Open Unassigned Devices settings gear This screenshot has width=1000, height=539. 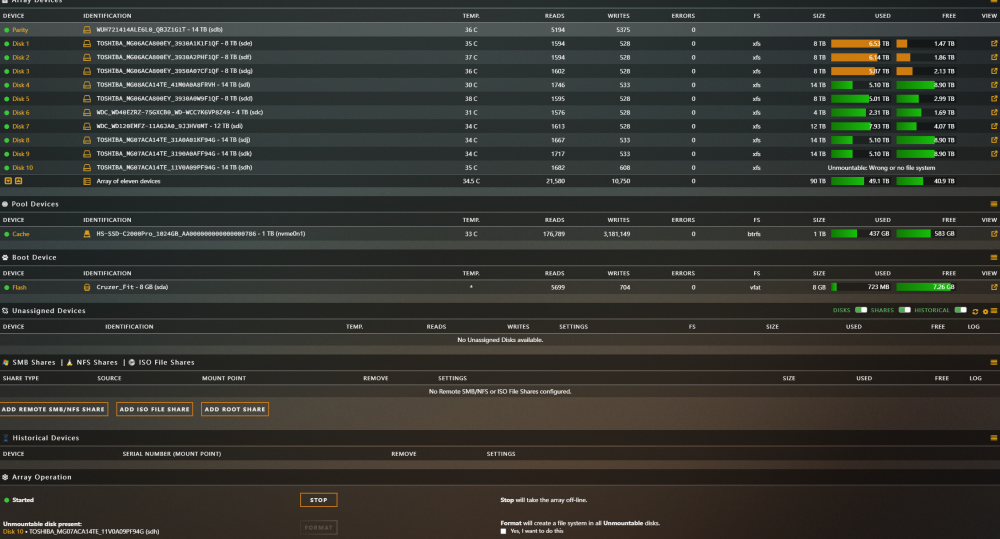click(985, 311)
